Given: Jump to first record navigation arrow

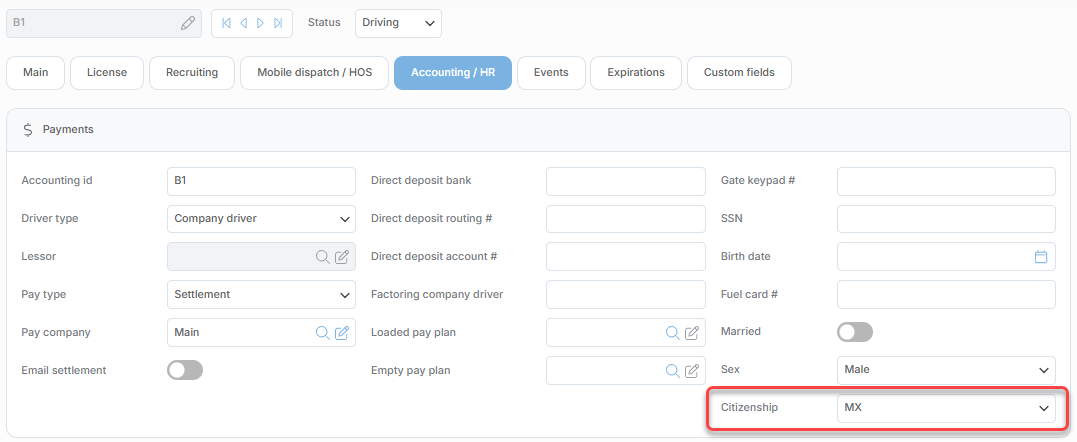Looking at the screenshot, I should pos(226,23).
